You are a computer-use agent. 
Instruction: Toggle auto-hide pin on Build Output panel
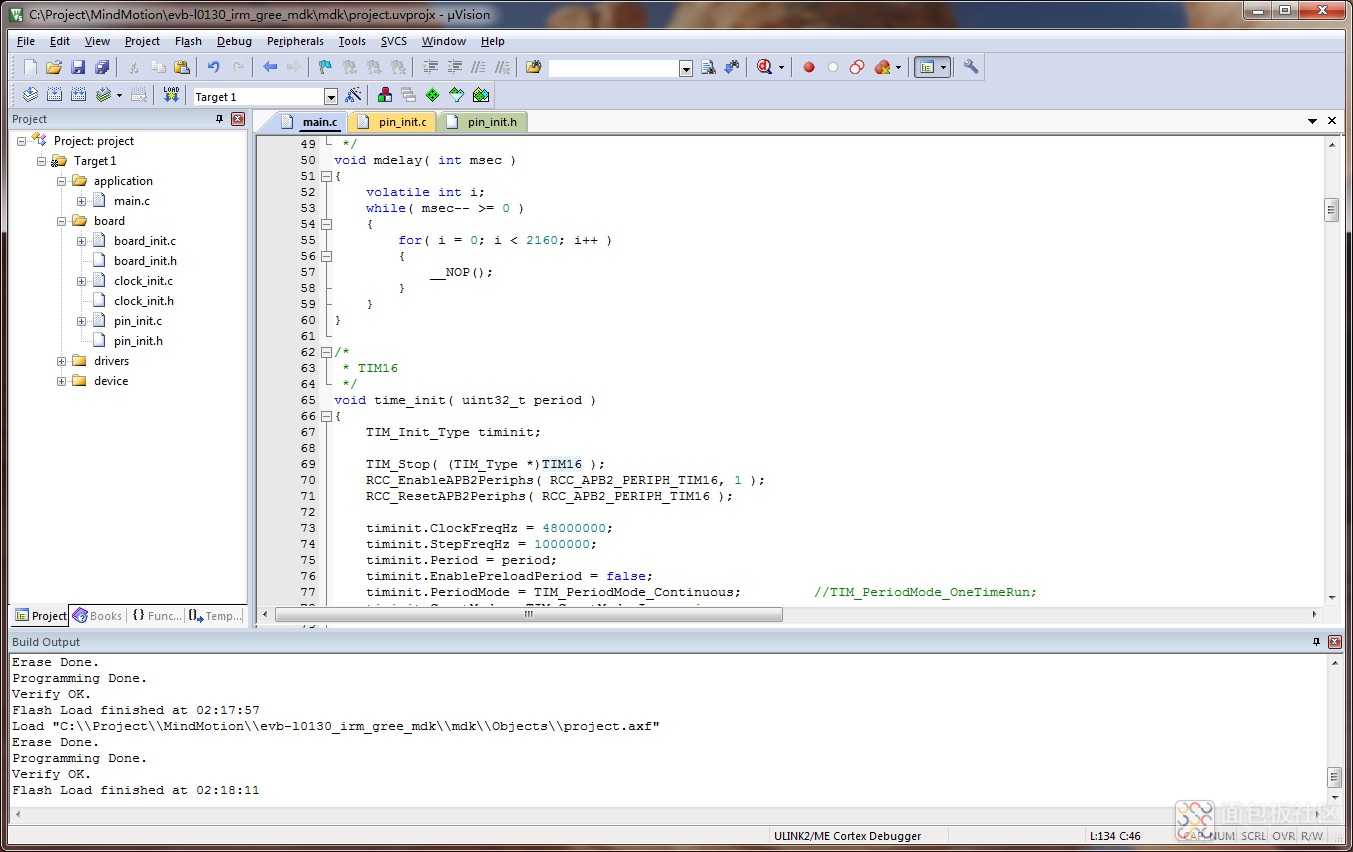click(x=1316, y=642)
